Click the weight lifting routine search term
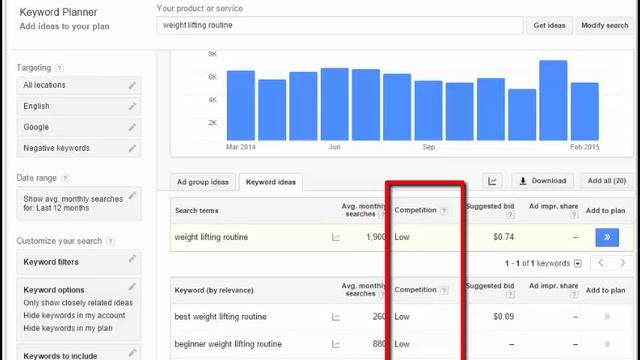The width and height of the screenshot is (640, 360). (x=211, y=237)
